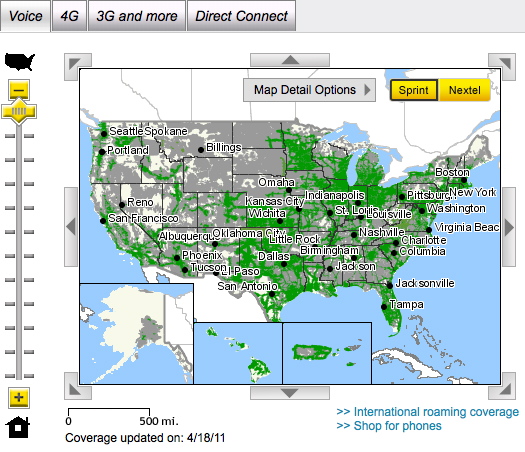Screen dimensions: 525x452
Task: Click the yellow minus zoom-out button
Action: (19, 90)
